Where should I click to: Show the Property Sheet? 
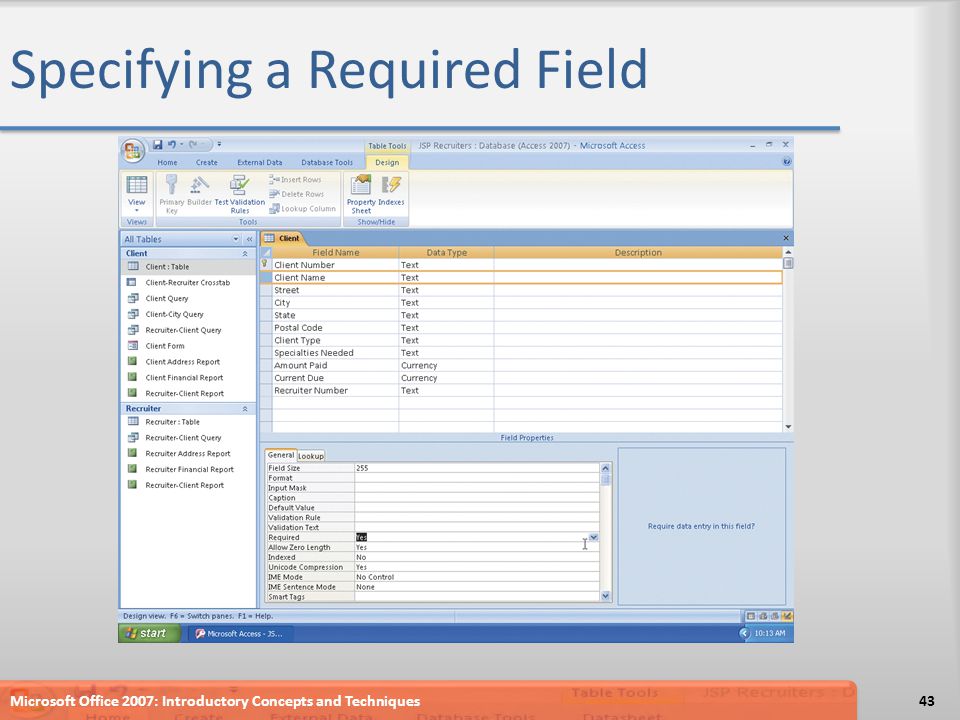(361, 193)
